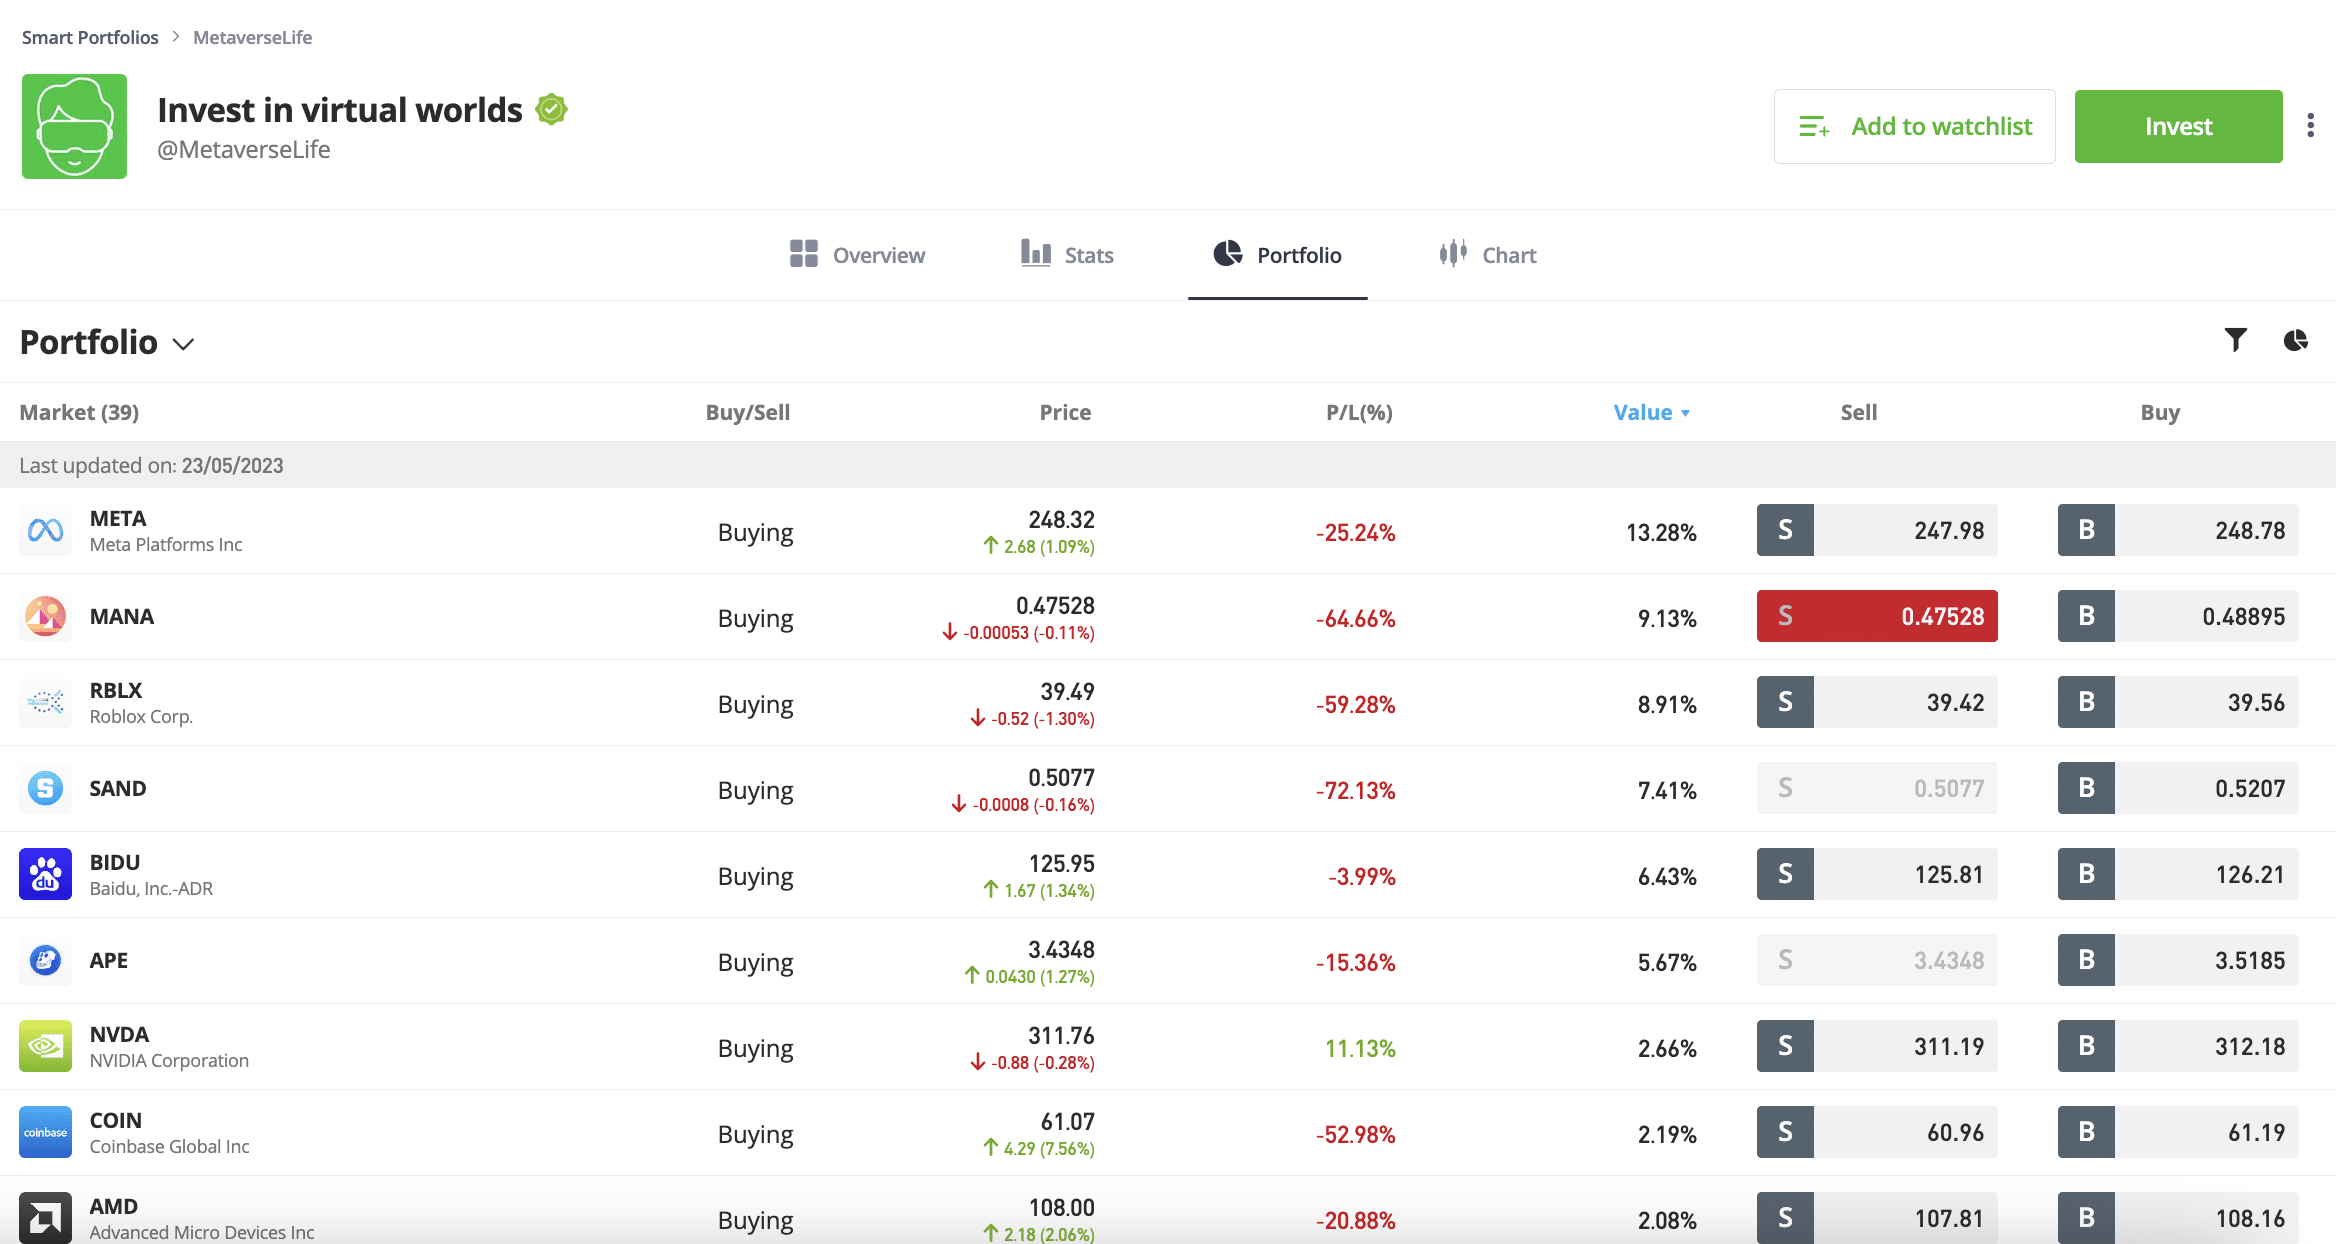The width and height of the screenshot is (2336, 1244).
Task: Click the SAND Sandbox logo icon
Action: [x=45, y=788]
